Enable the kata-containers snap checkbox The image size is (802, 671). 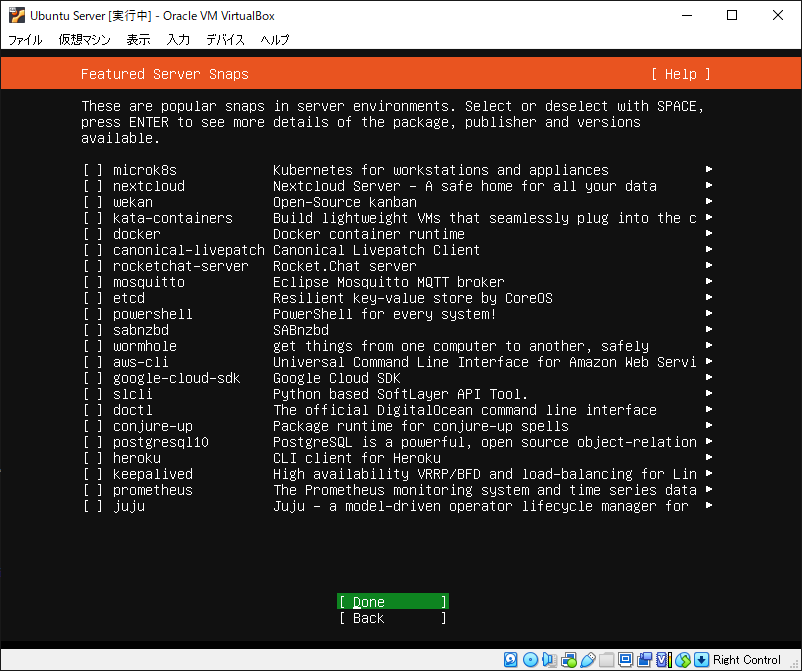click(x=93, y=218)
